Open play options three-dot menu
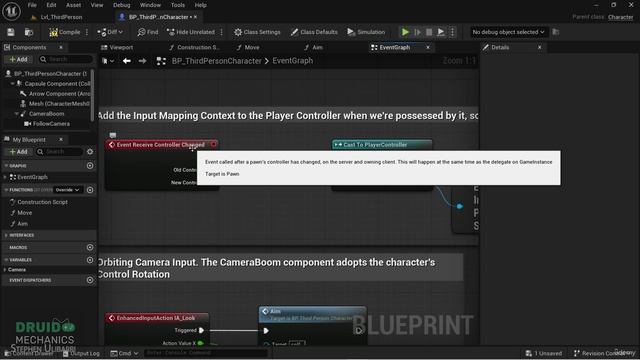This screenshot has width=640, height=360. pyautogui.click(x=452, y=32)
